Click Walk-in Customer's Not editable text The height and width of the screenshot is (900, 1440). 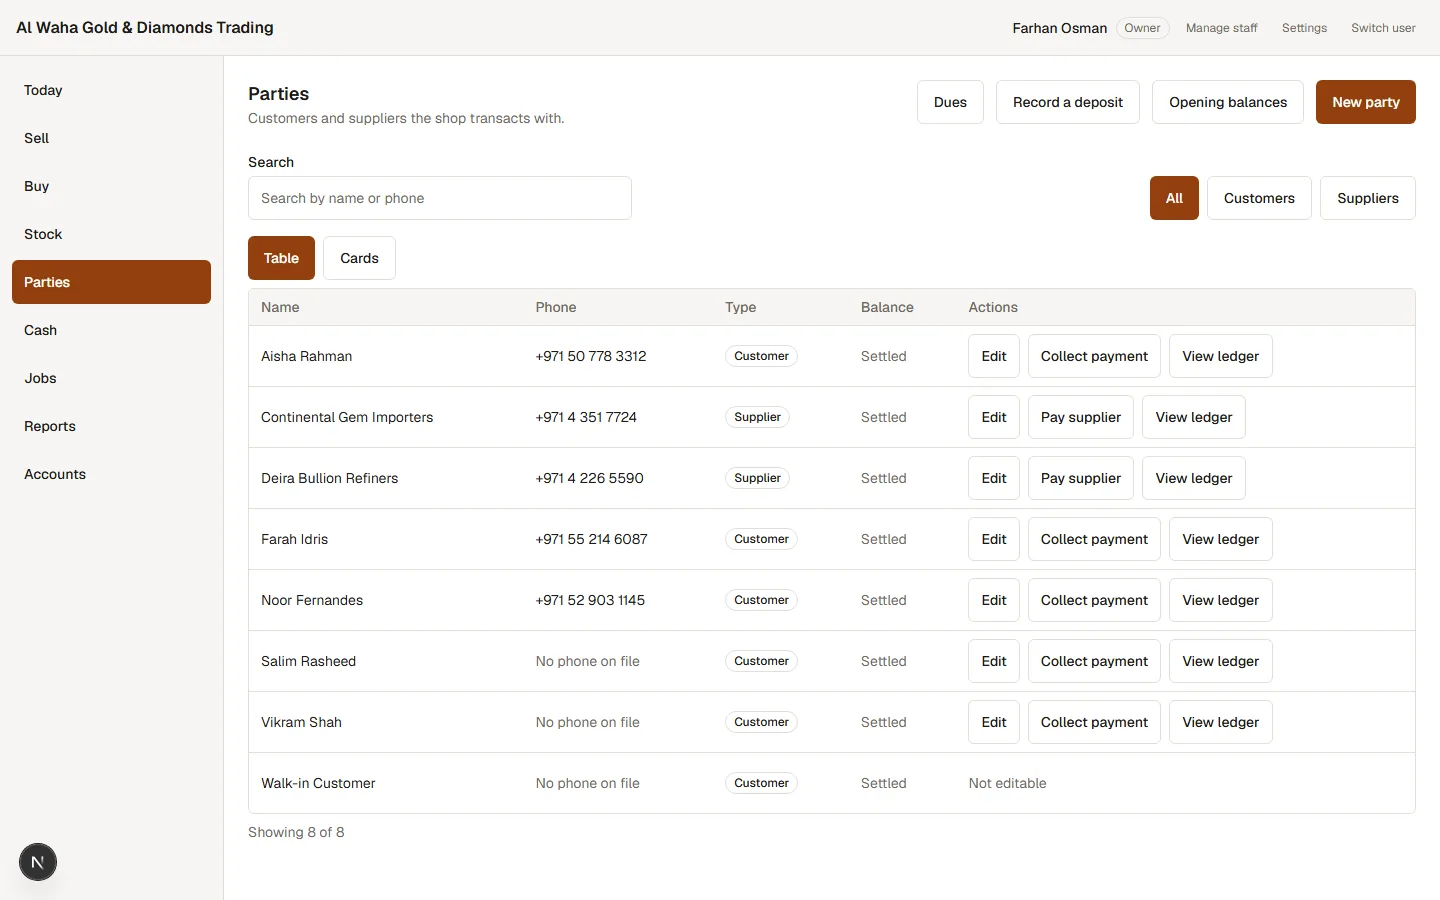coord(1007,783)
